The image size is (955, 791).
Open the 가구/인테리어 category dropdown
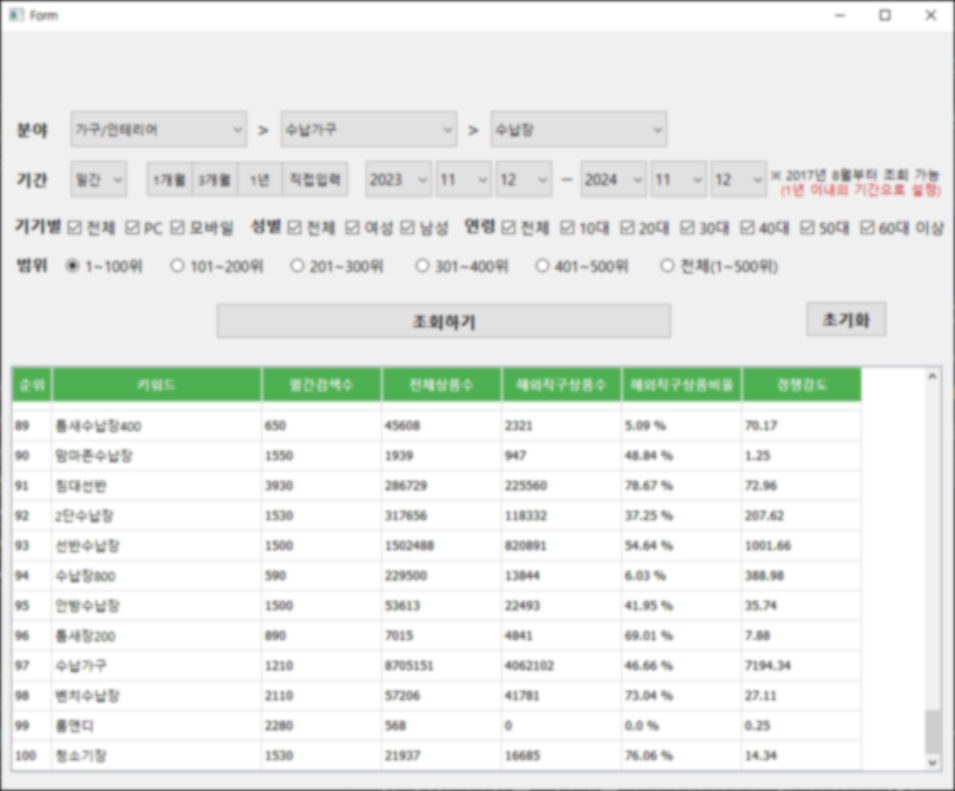[x=159, y=129]
